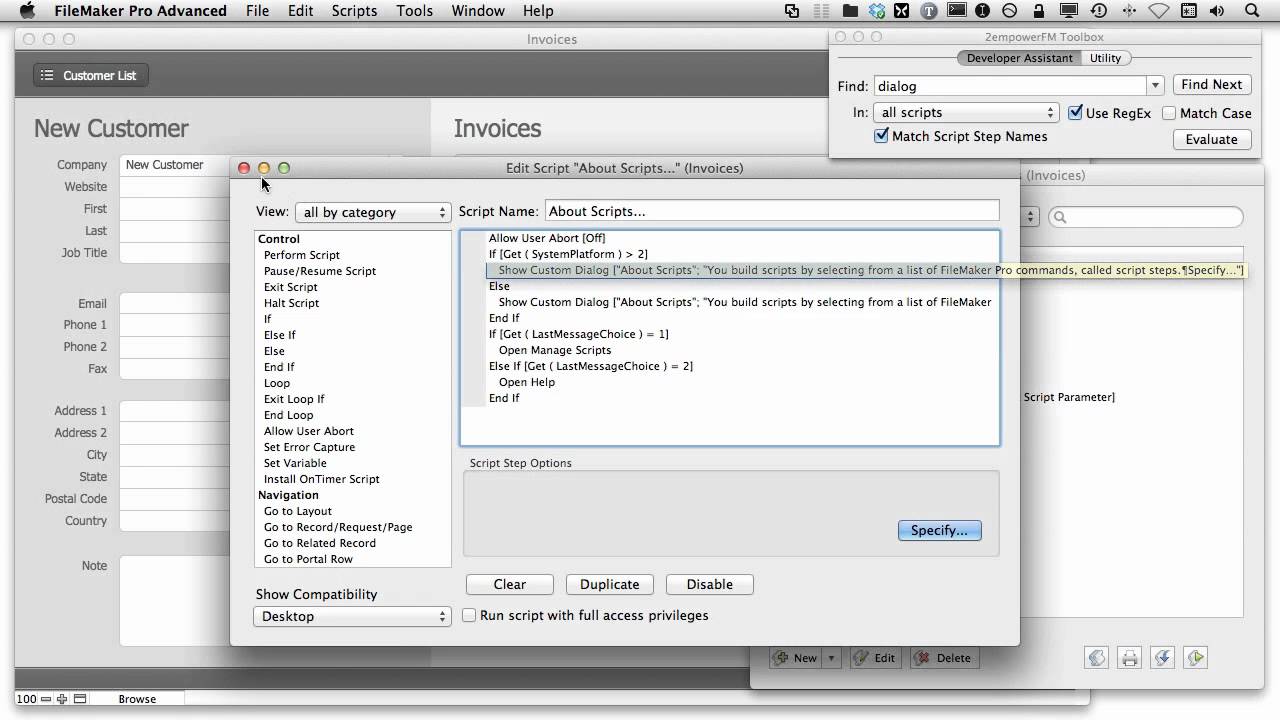Click the Disable button

(710, 584)
